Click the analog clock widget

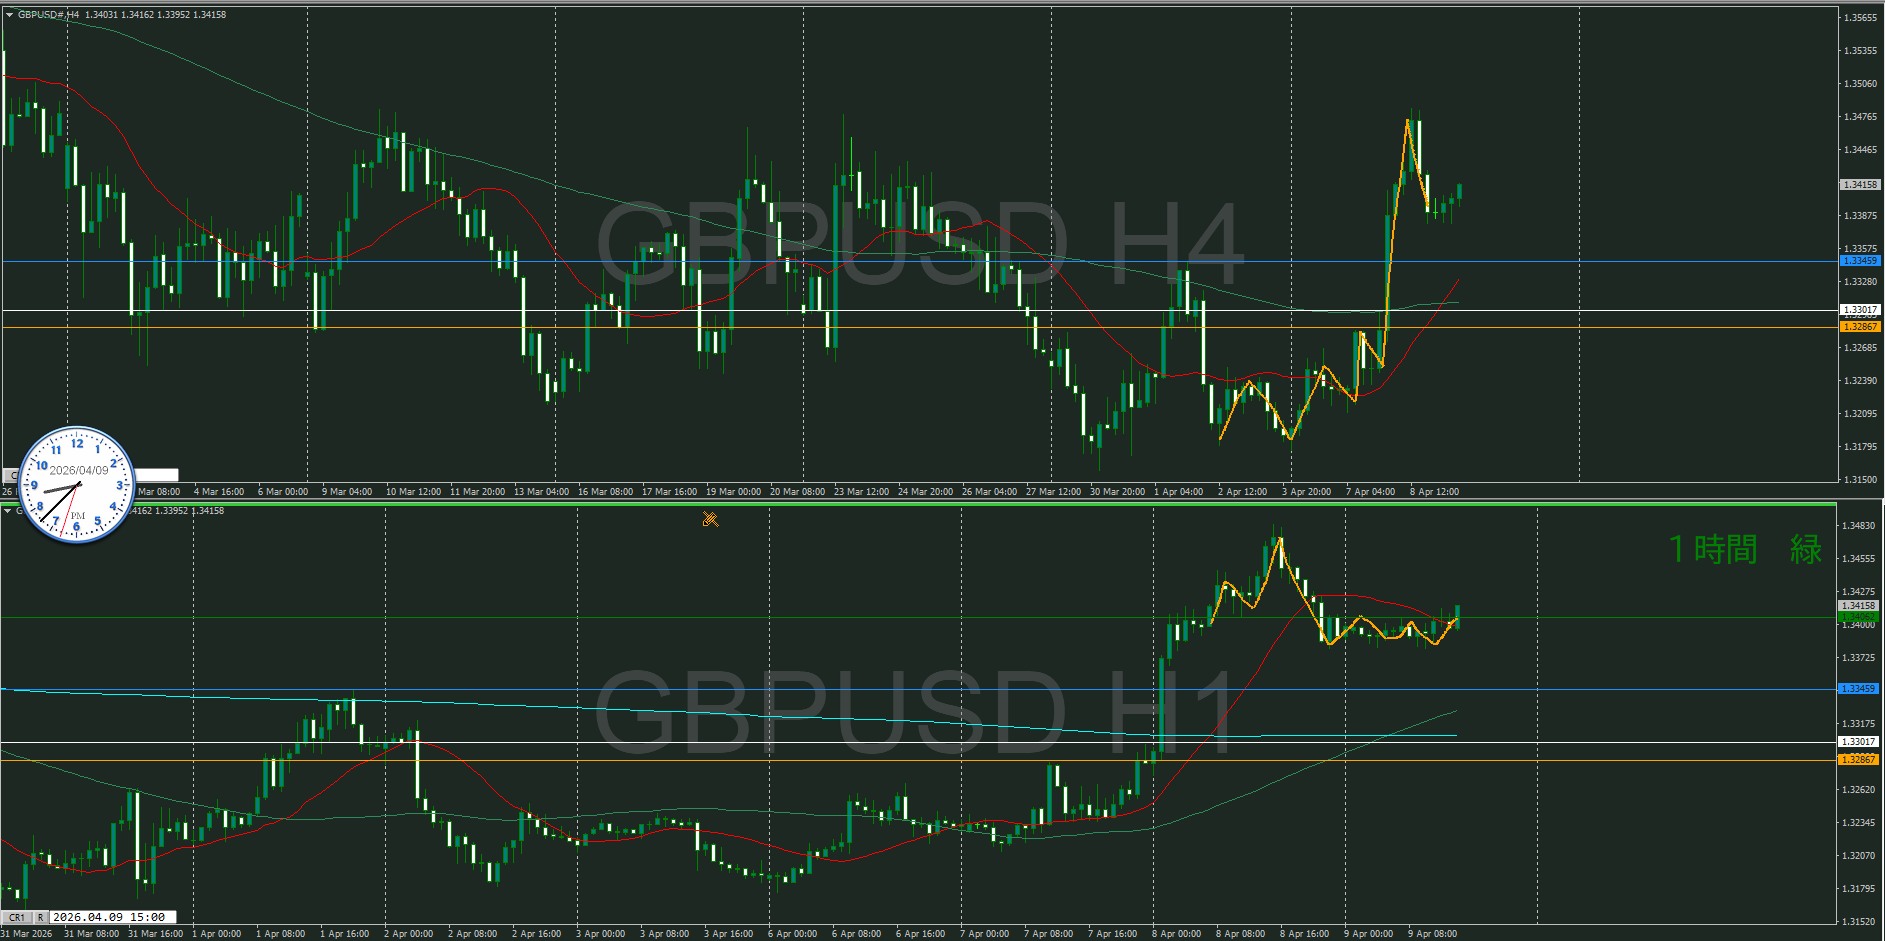pyautogui.click(x=77, y=486)
